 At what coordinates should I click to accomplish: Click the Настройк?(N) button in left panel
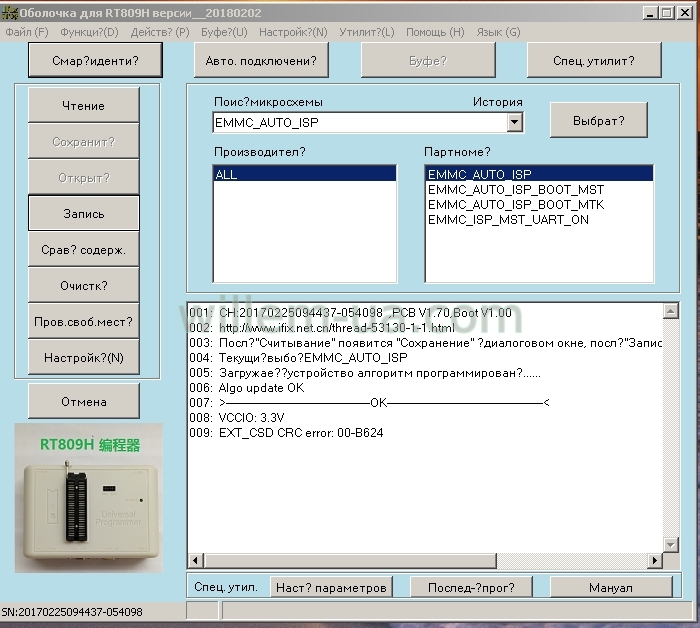coord(83,358)
